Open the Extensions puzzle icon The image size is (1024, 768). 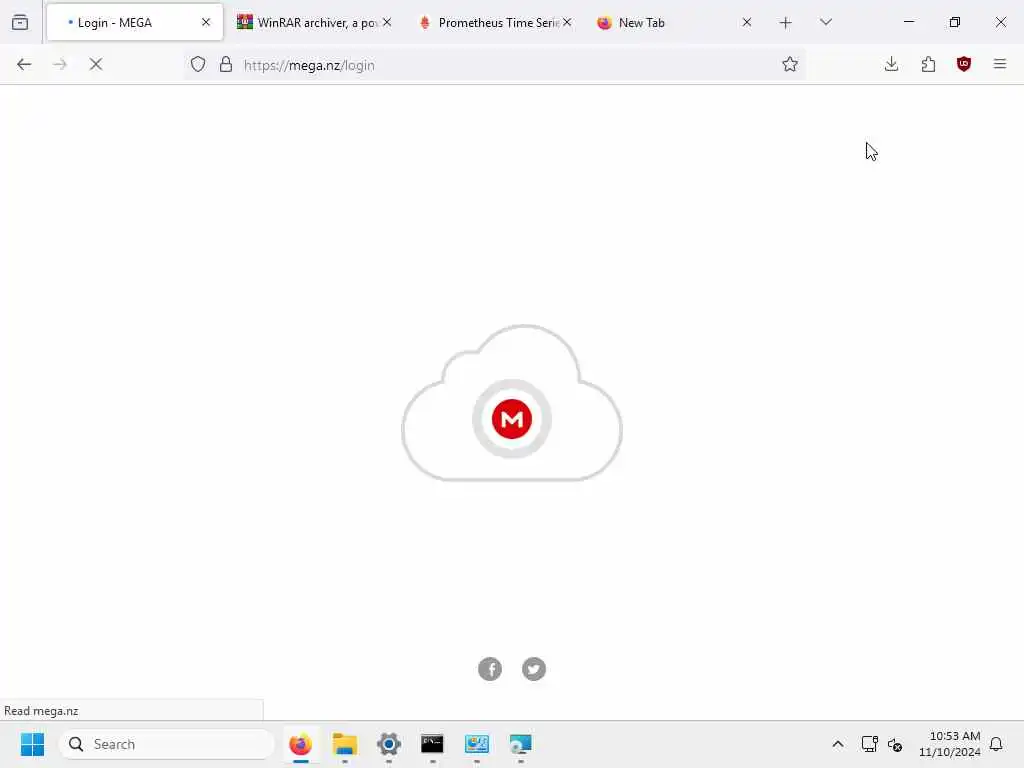pyautogui.click(x=928, y=64)
